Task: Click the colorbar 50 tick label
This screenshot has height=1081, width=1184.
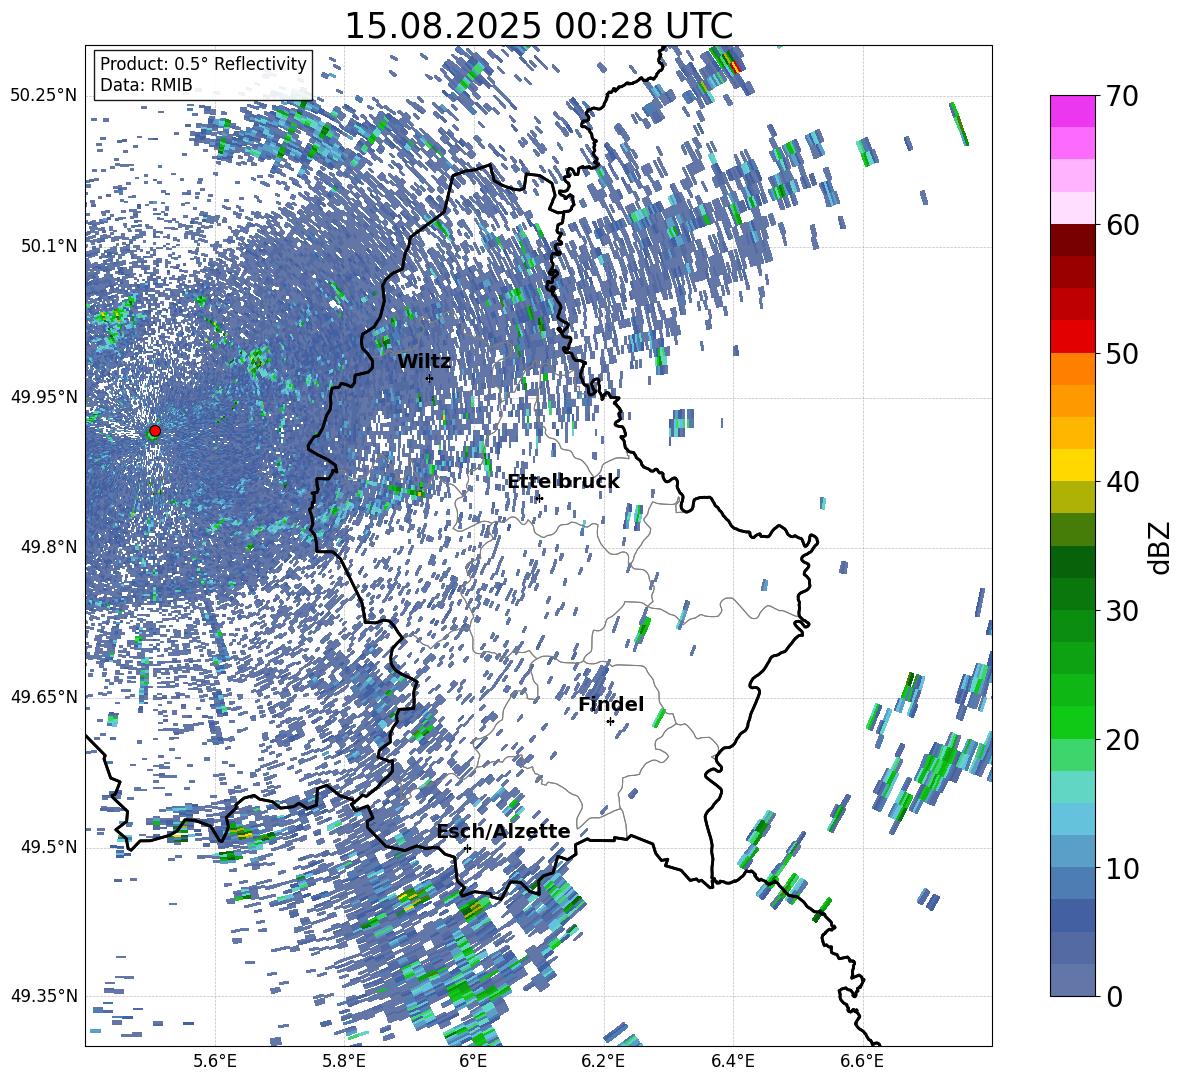Action: (1122, 353)
